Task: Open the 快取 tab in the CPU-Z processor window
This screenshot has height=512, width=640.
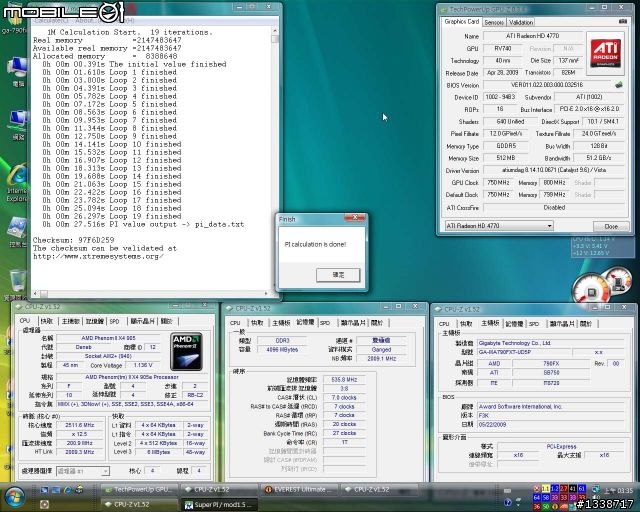Action: (47, 321)
